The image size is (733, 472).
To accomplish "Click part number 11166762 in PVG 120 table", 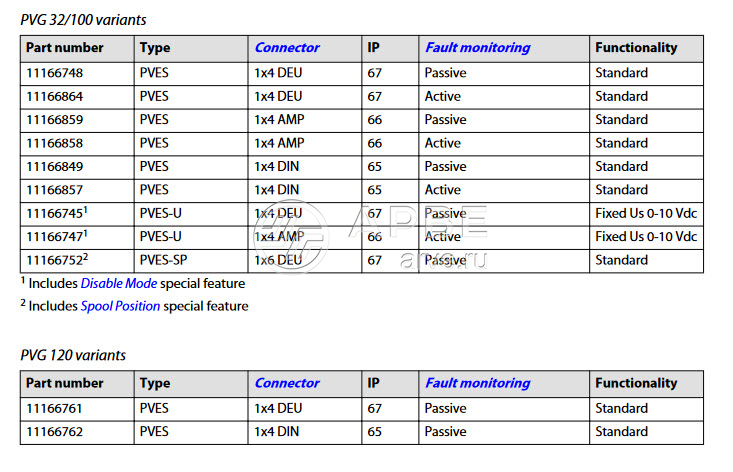I will tap(56, 432).
